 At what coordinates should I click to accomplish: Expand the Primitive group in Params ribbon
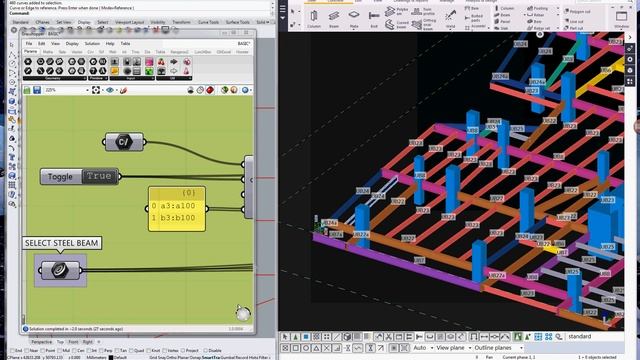tap(98, 78)
